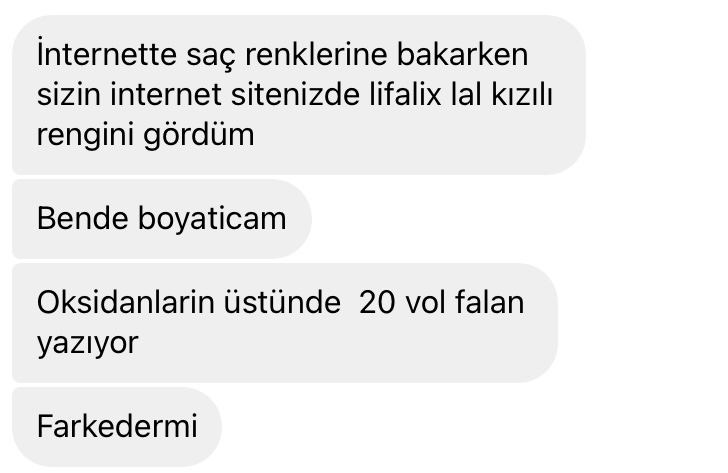728x473 pixels.
Task: Click the word İnternette in the first message
Action: (107, 54)
